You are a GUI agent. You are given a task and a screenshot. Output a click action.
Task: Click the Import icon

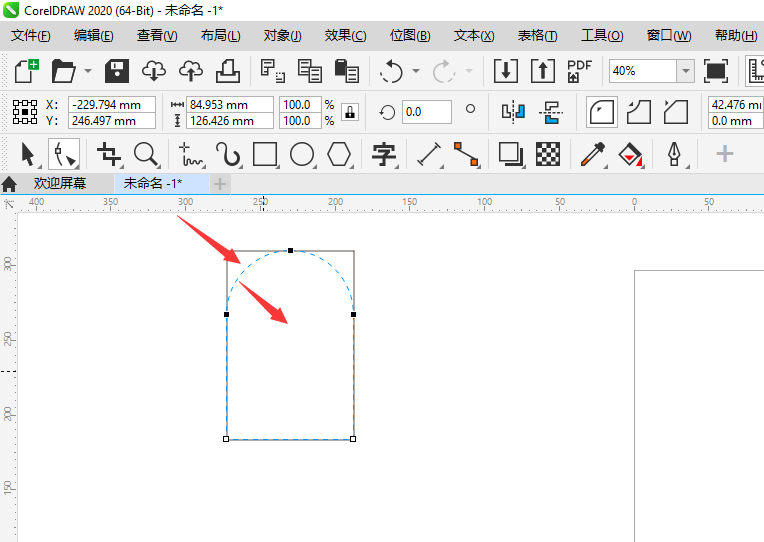[506, 71]
